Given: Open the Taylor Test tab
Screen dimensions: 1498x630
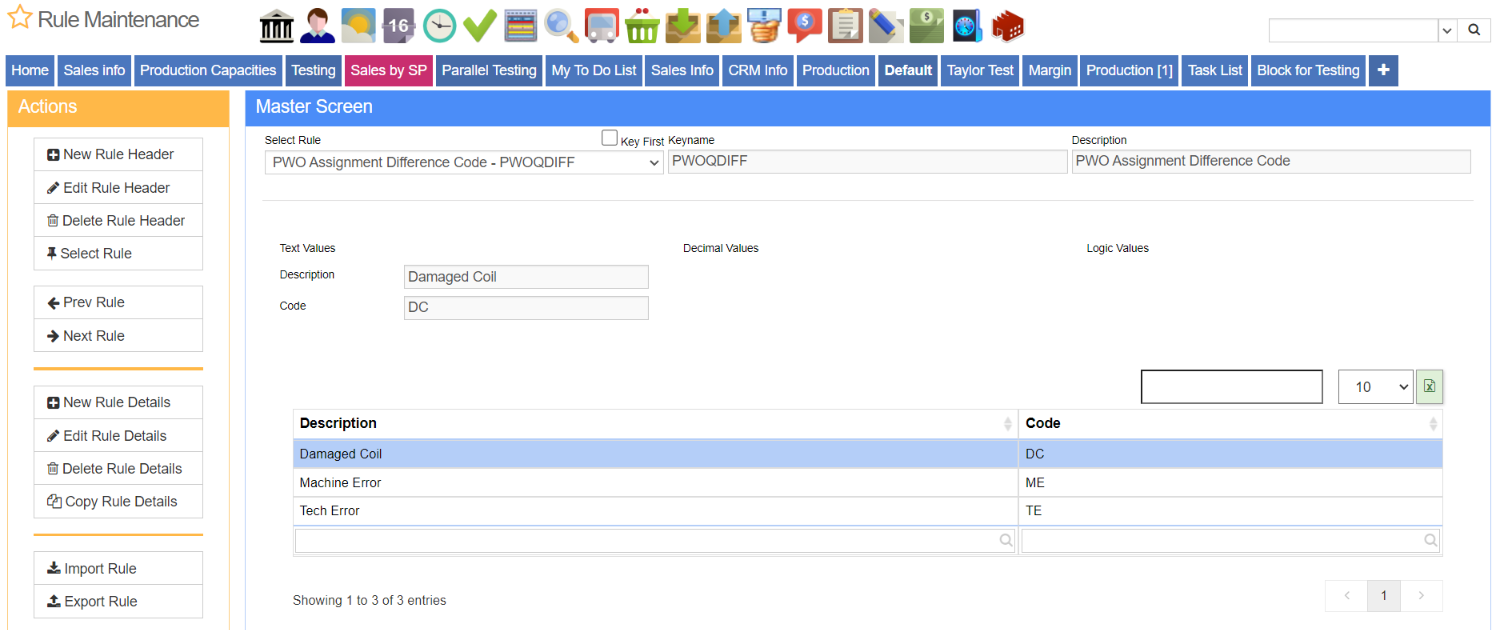Looking at the screenshot, I should tap(980, 70).
